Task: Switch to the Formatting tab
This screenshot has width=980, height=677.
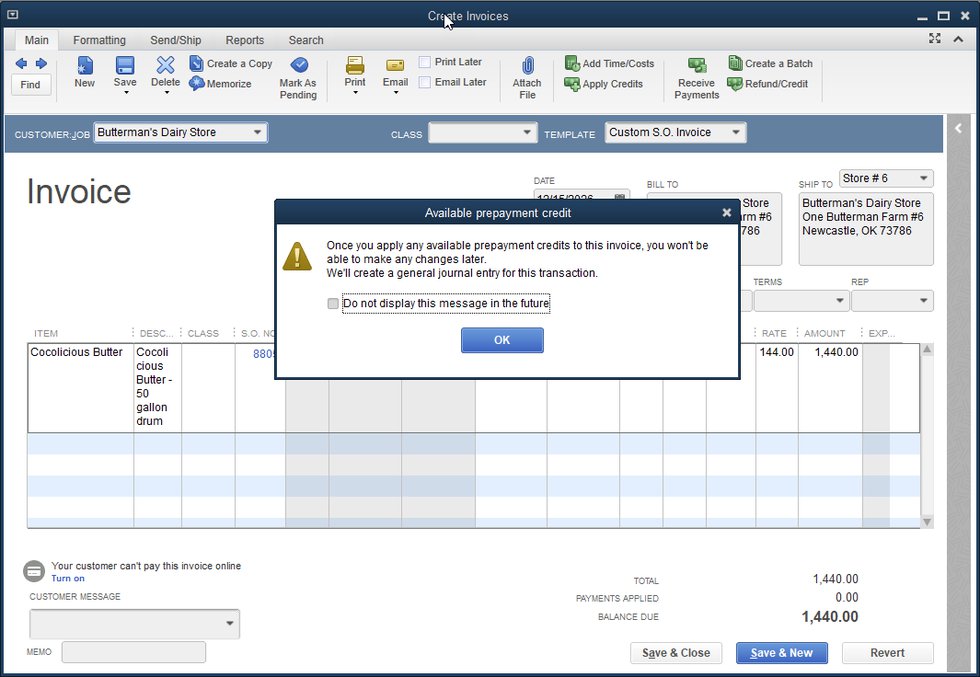Action: pos(99,40)
